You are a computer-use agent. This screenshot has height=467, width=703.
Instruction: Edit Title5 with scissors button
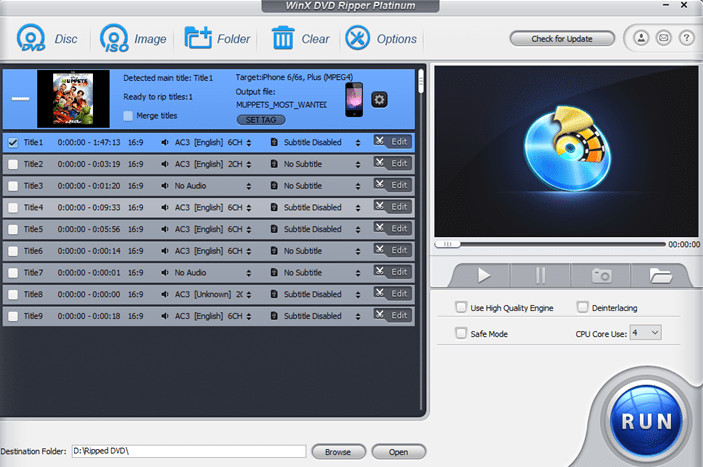(x=393, y=229)
